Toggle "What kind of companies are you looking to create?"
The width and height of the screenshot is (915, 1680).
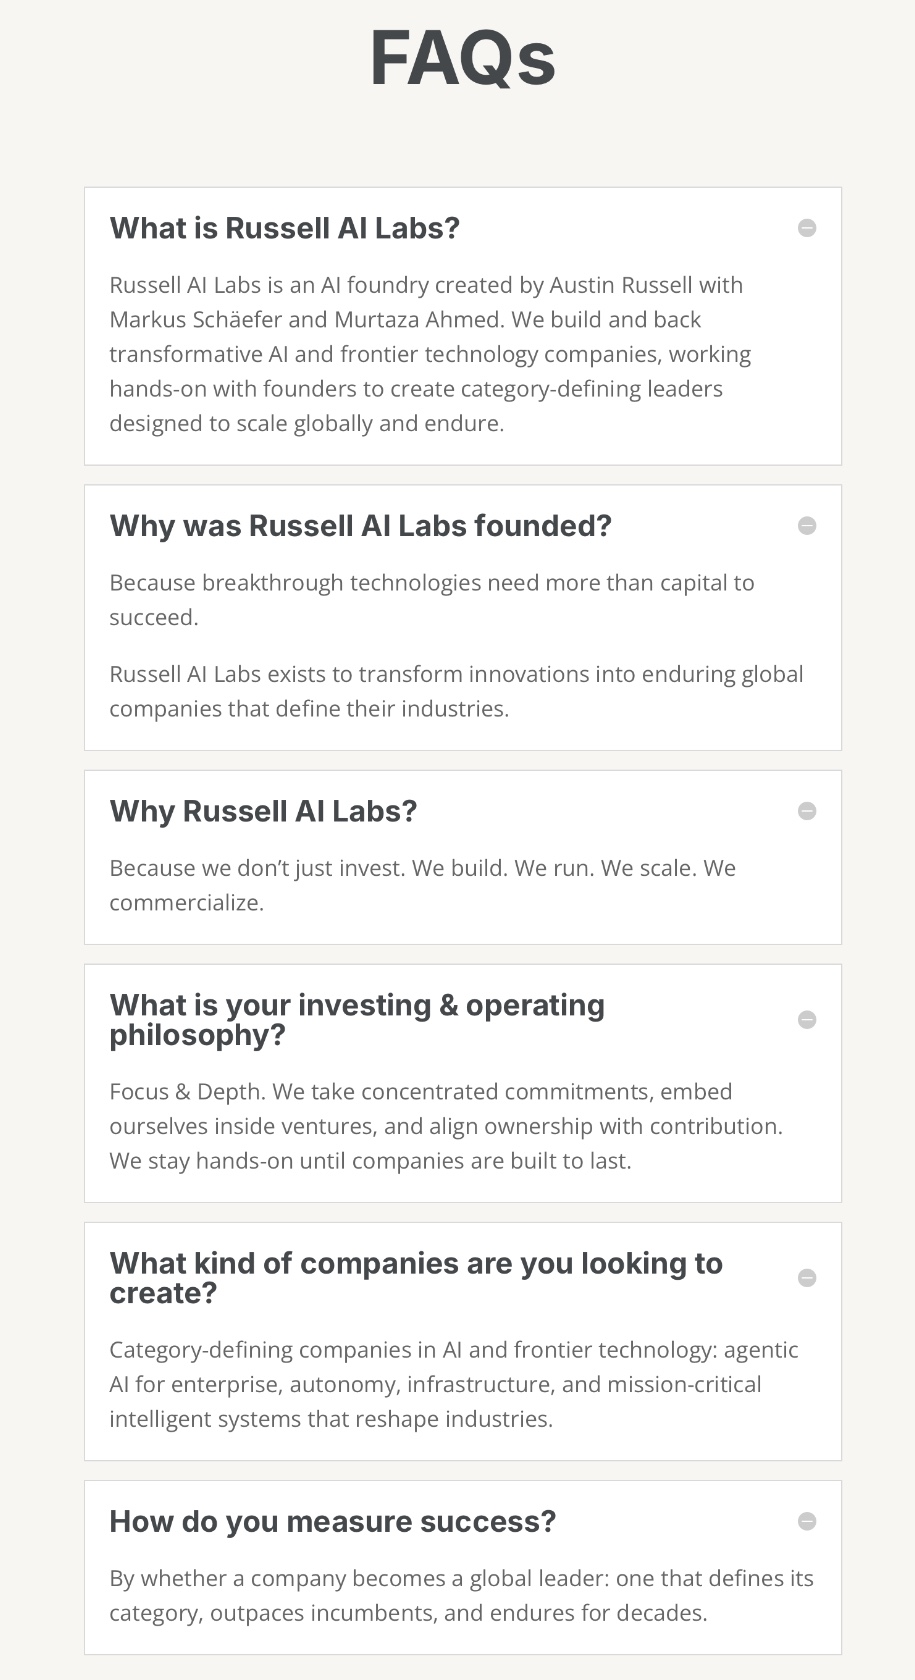415,1278
